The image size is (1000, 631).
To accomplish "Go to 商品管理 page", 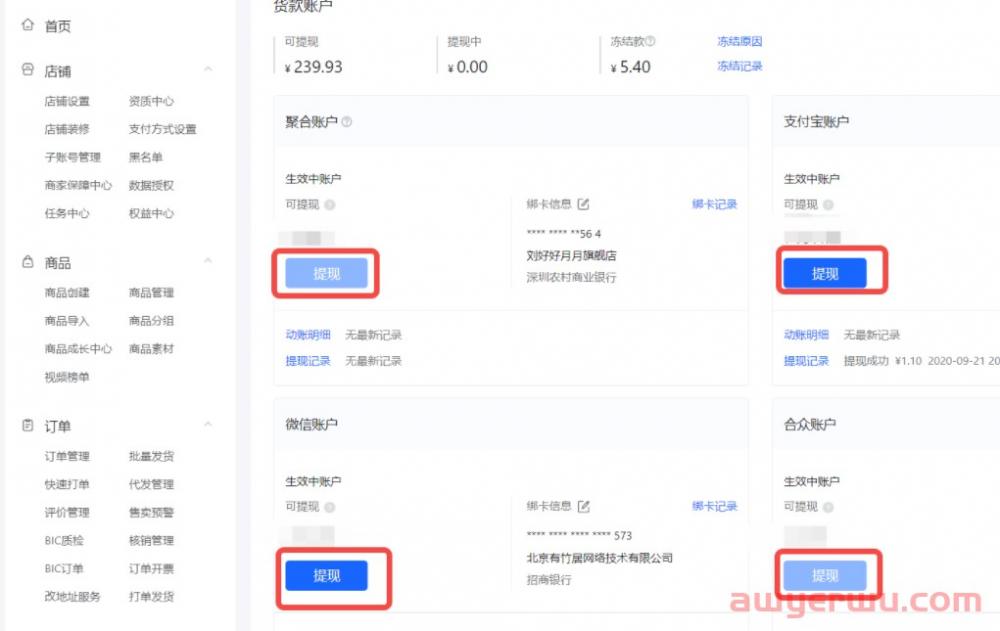I will pos(151,293).
